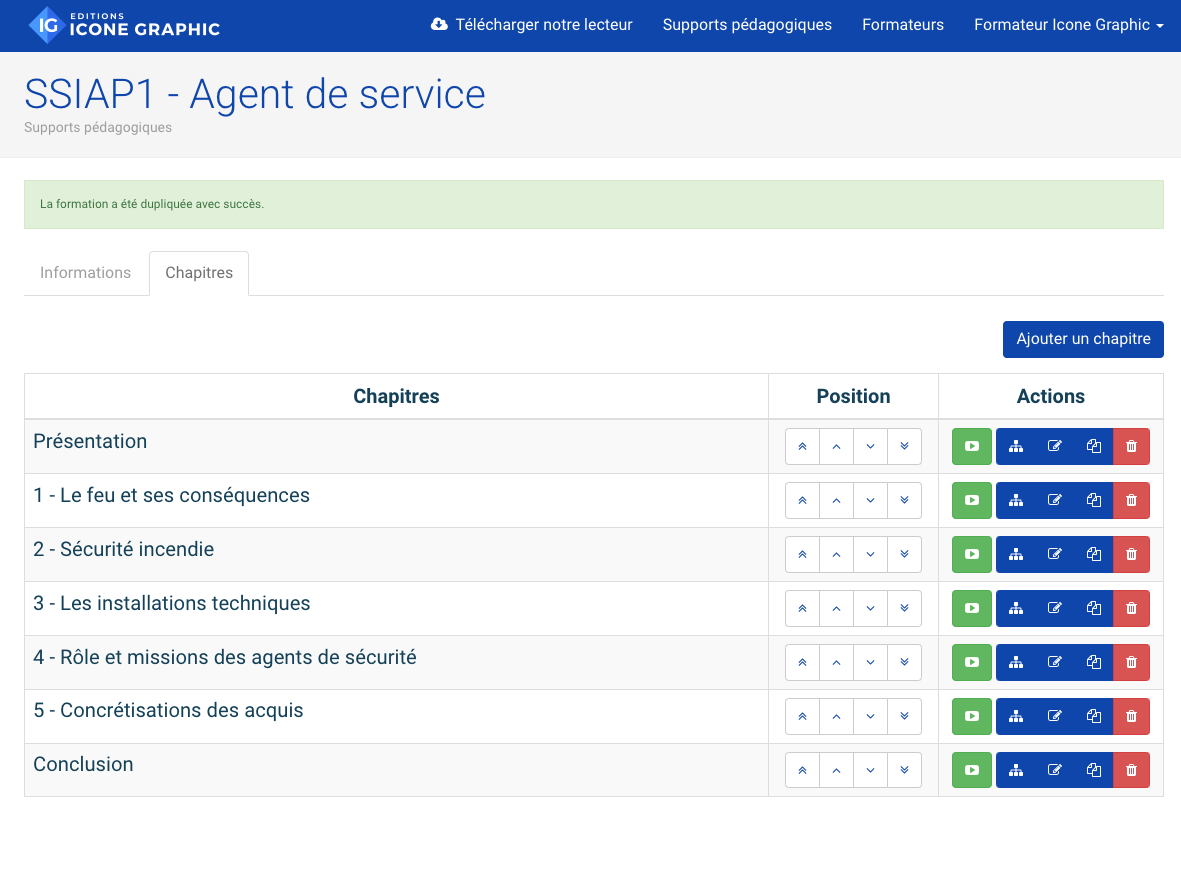Move Présentation down one position
The image size is (1181, 896).
[871, 446]
